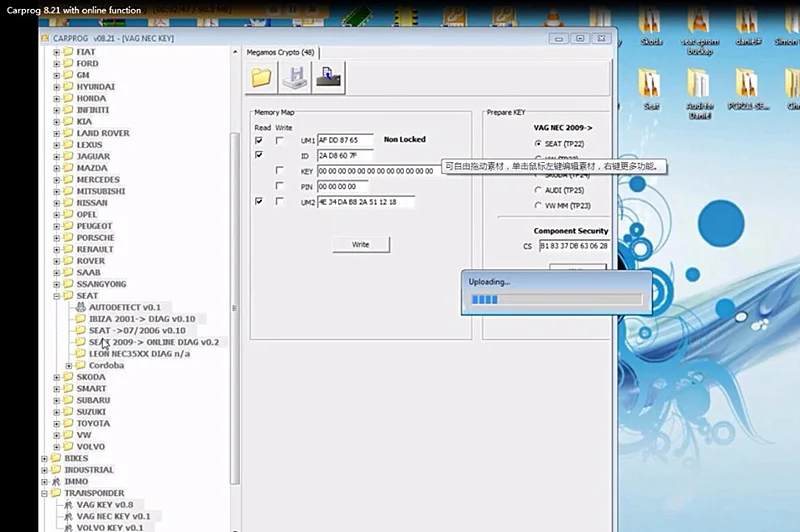Click the VAG KEY v0.8 key icon
Viewport: 800px width, 532px height.
(x=68, y=505)
